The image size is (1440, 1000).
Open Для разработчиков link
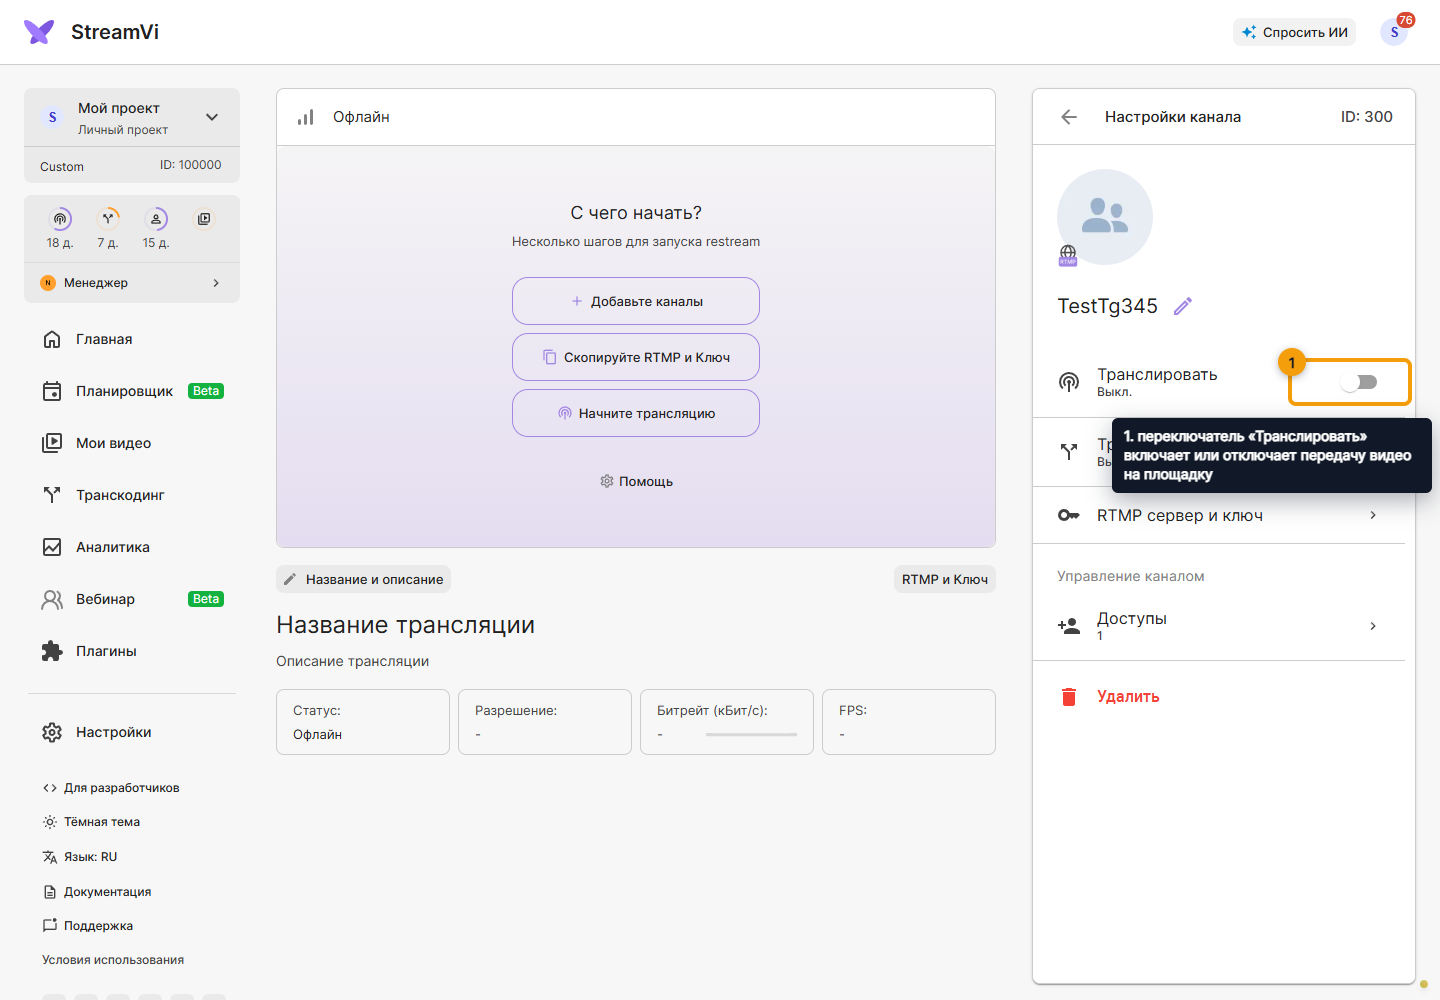pyautogui.click(x=111, y=788)
